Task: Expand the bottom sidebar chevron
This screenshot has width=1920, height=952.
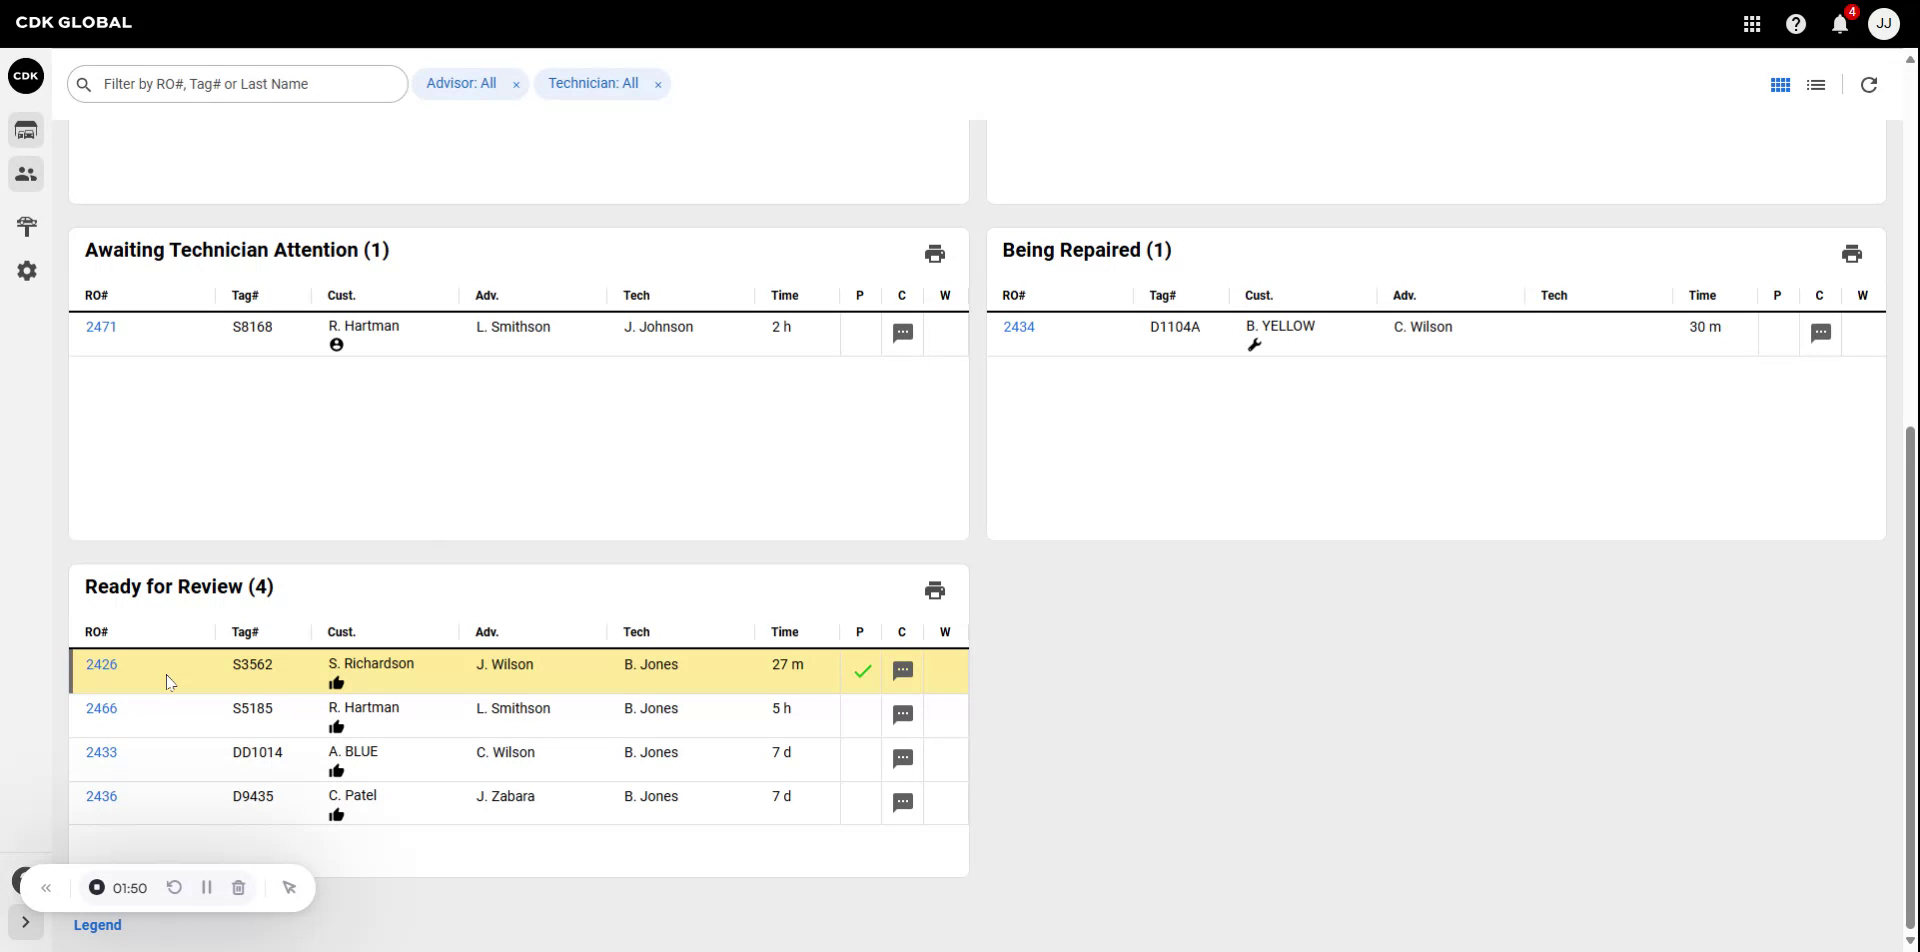Action: 25,922
